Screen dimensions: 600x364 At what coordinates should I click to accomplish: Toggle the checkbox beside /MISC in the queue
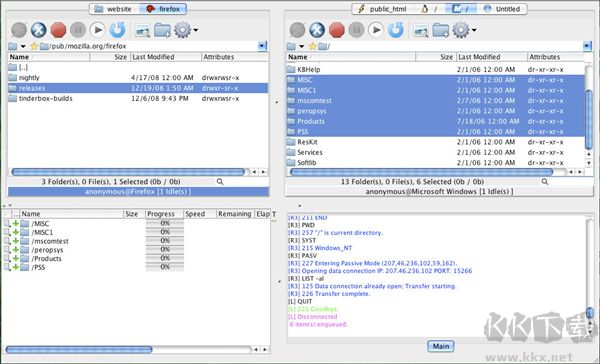[7, 224]
